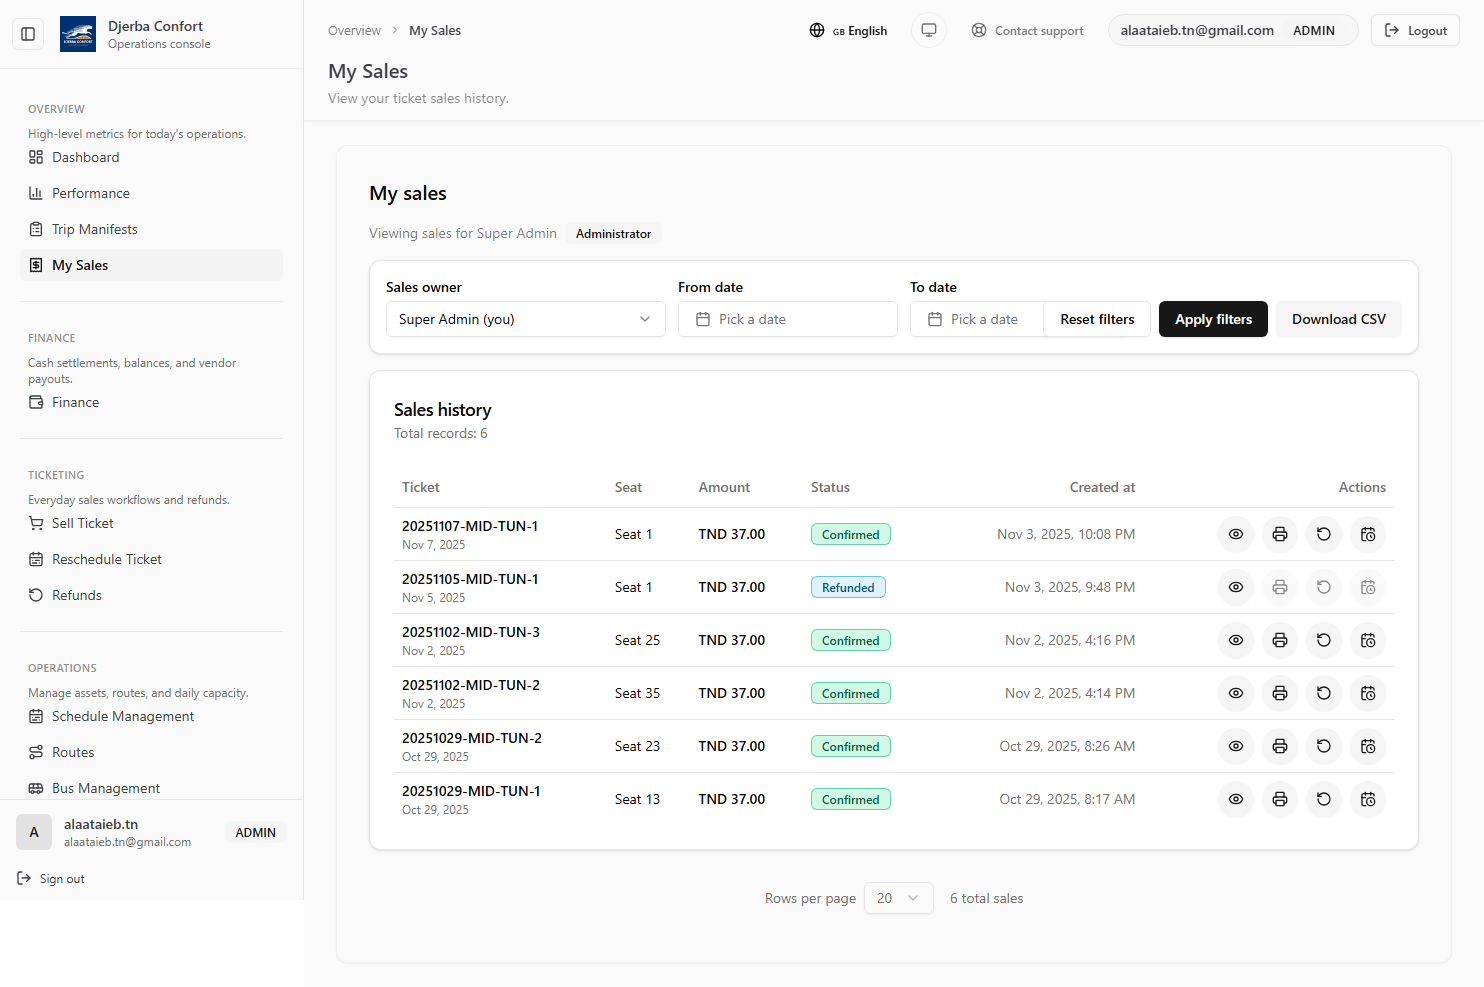
Task: Navigate to Sell Ticket
Action: 151,523
